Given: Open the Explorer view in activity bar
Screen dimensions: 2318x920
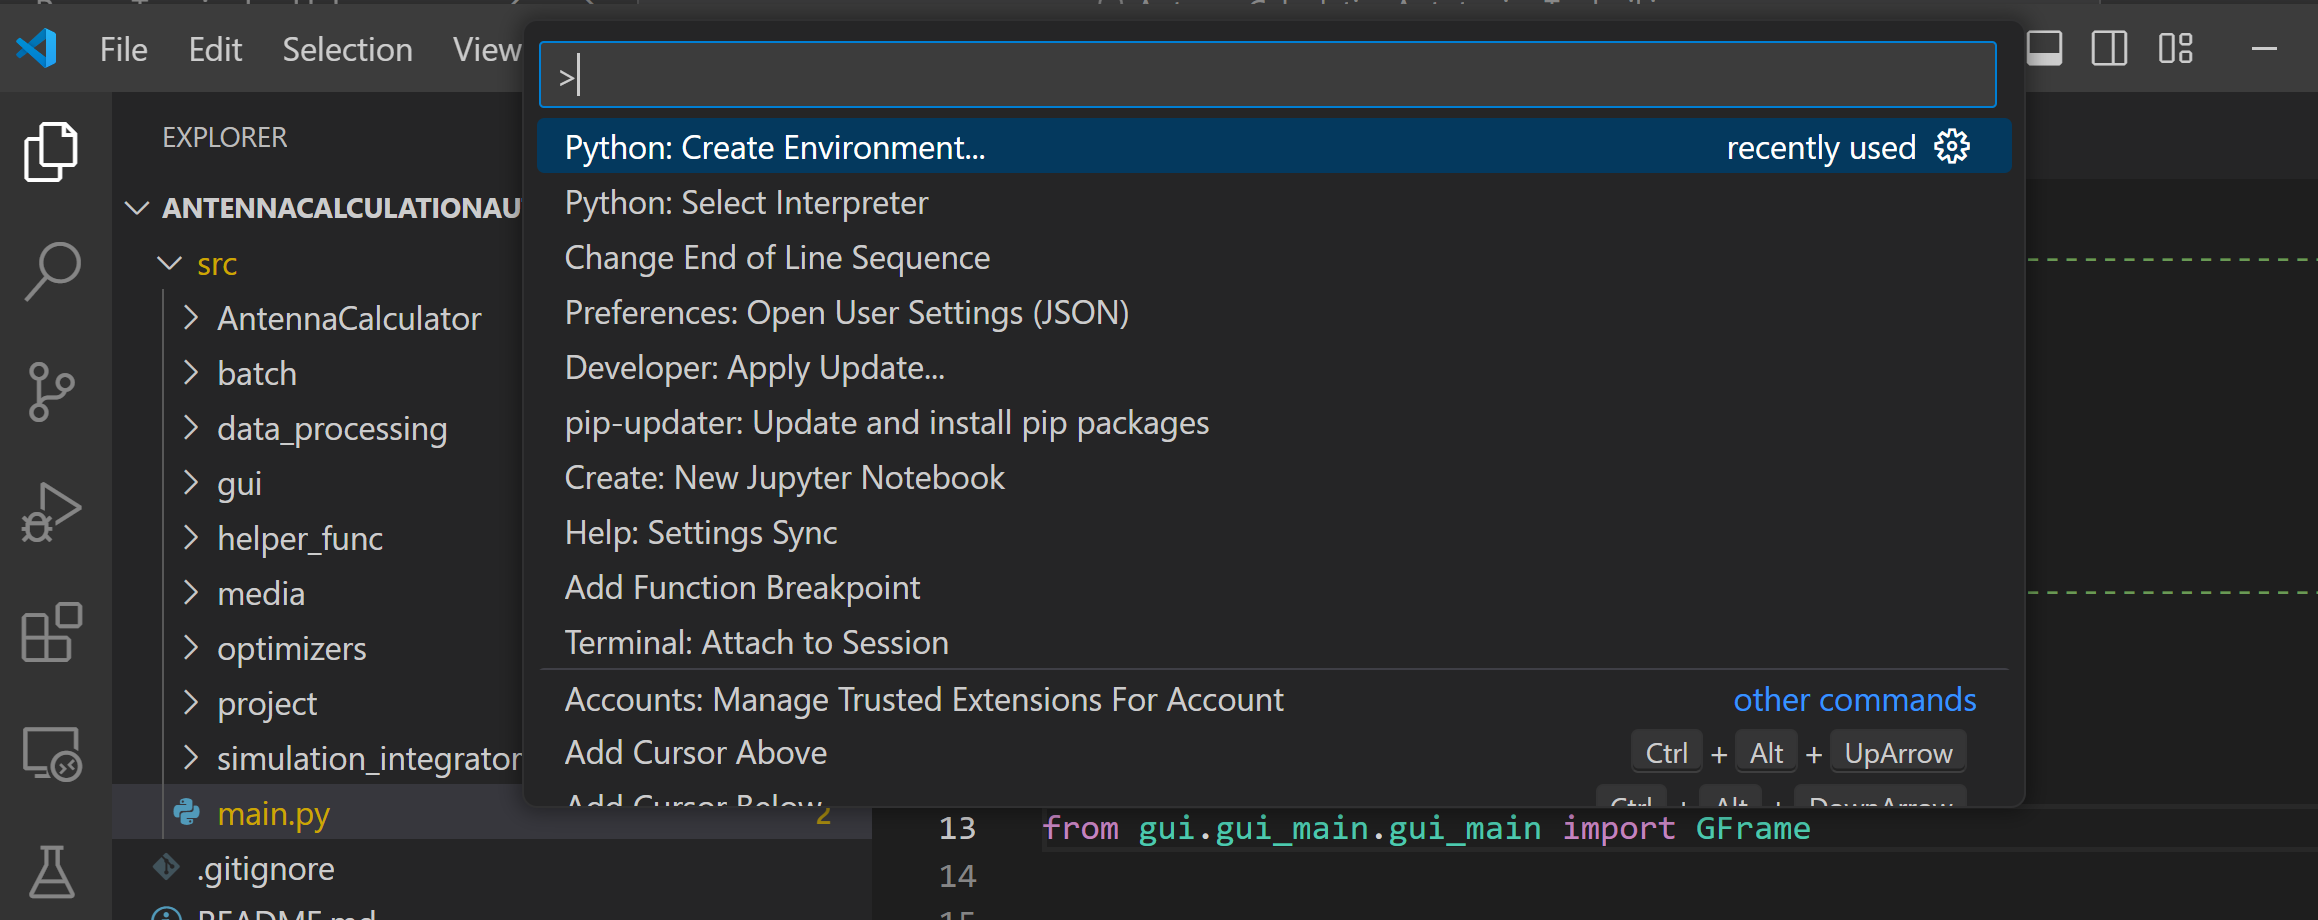Looking at the screenshot, I should click(50, 152).
